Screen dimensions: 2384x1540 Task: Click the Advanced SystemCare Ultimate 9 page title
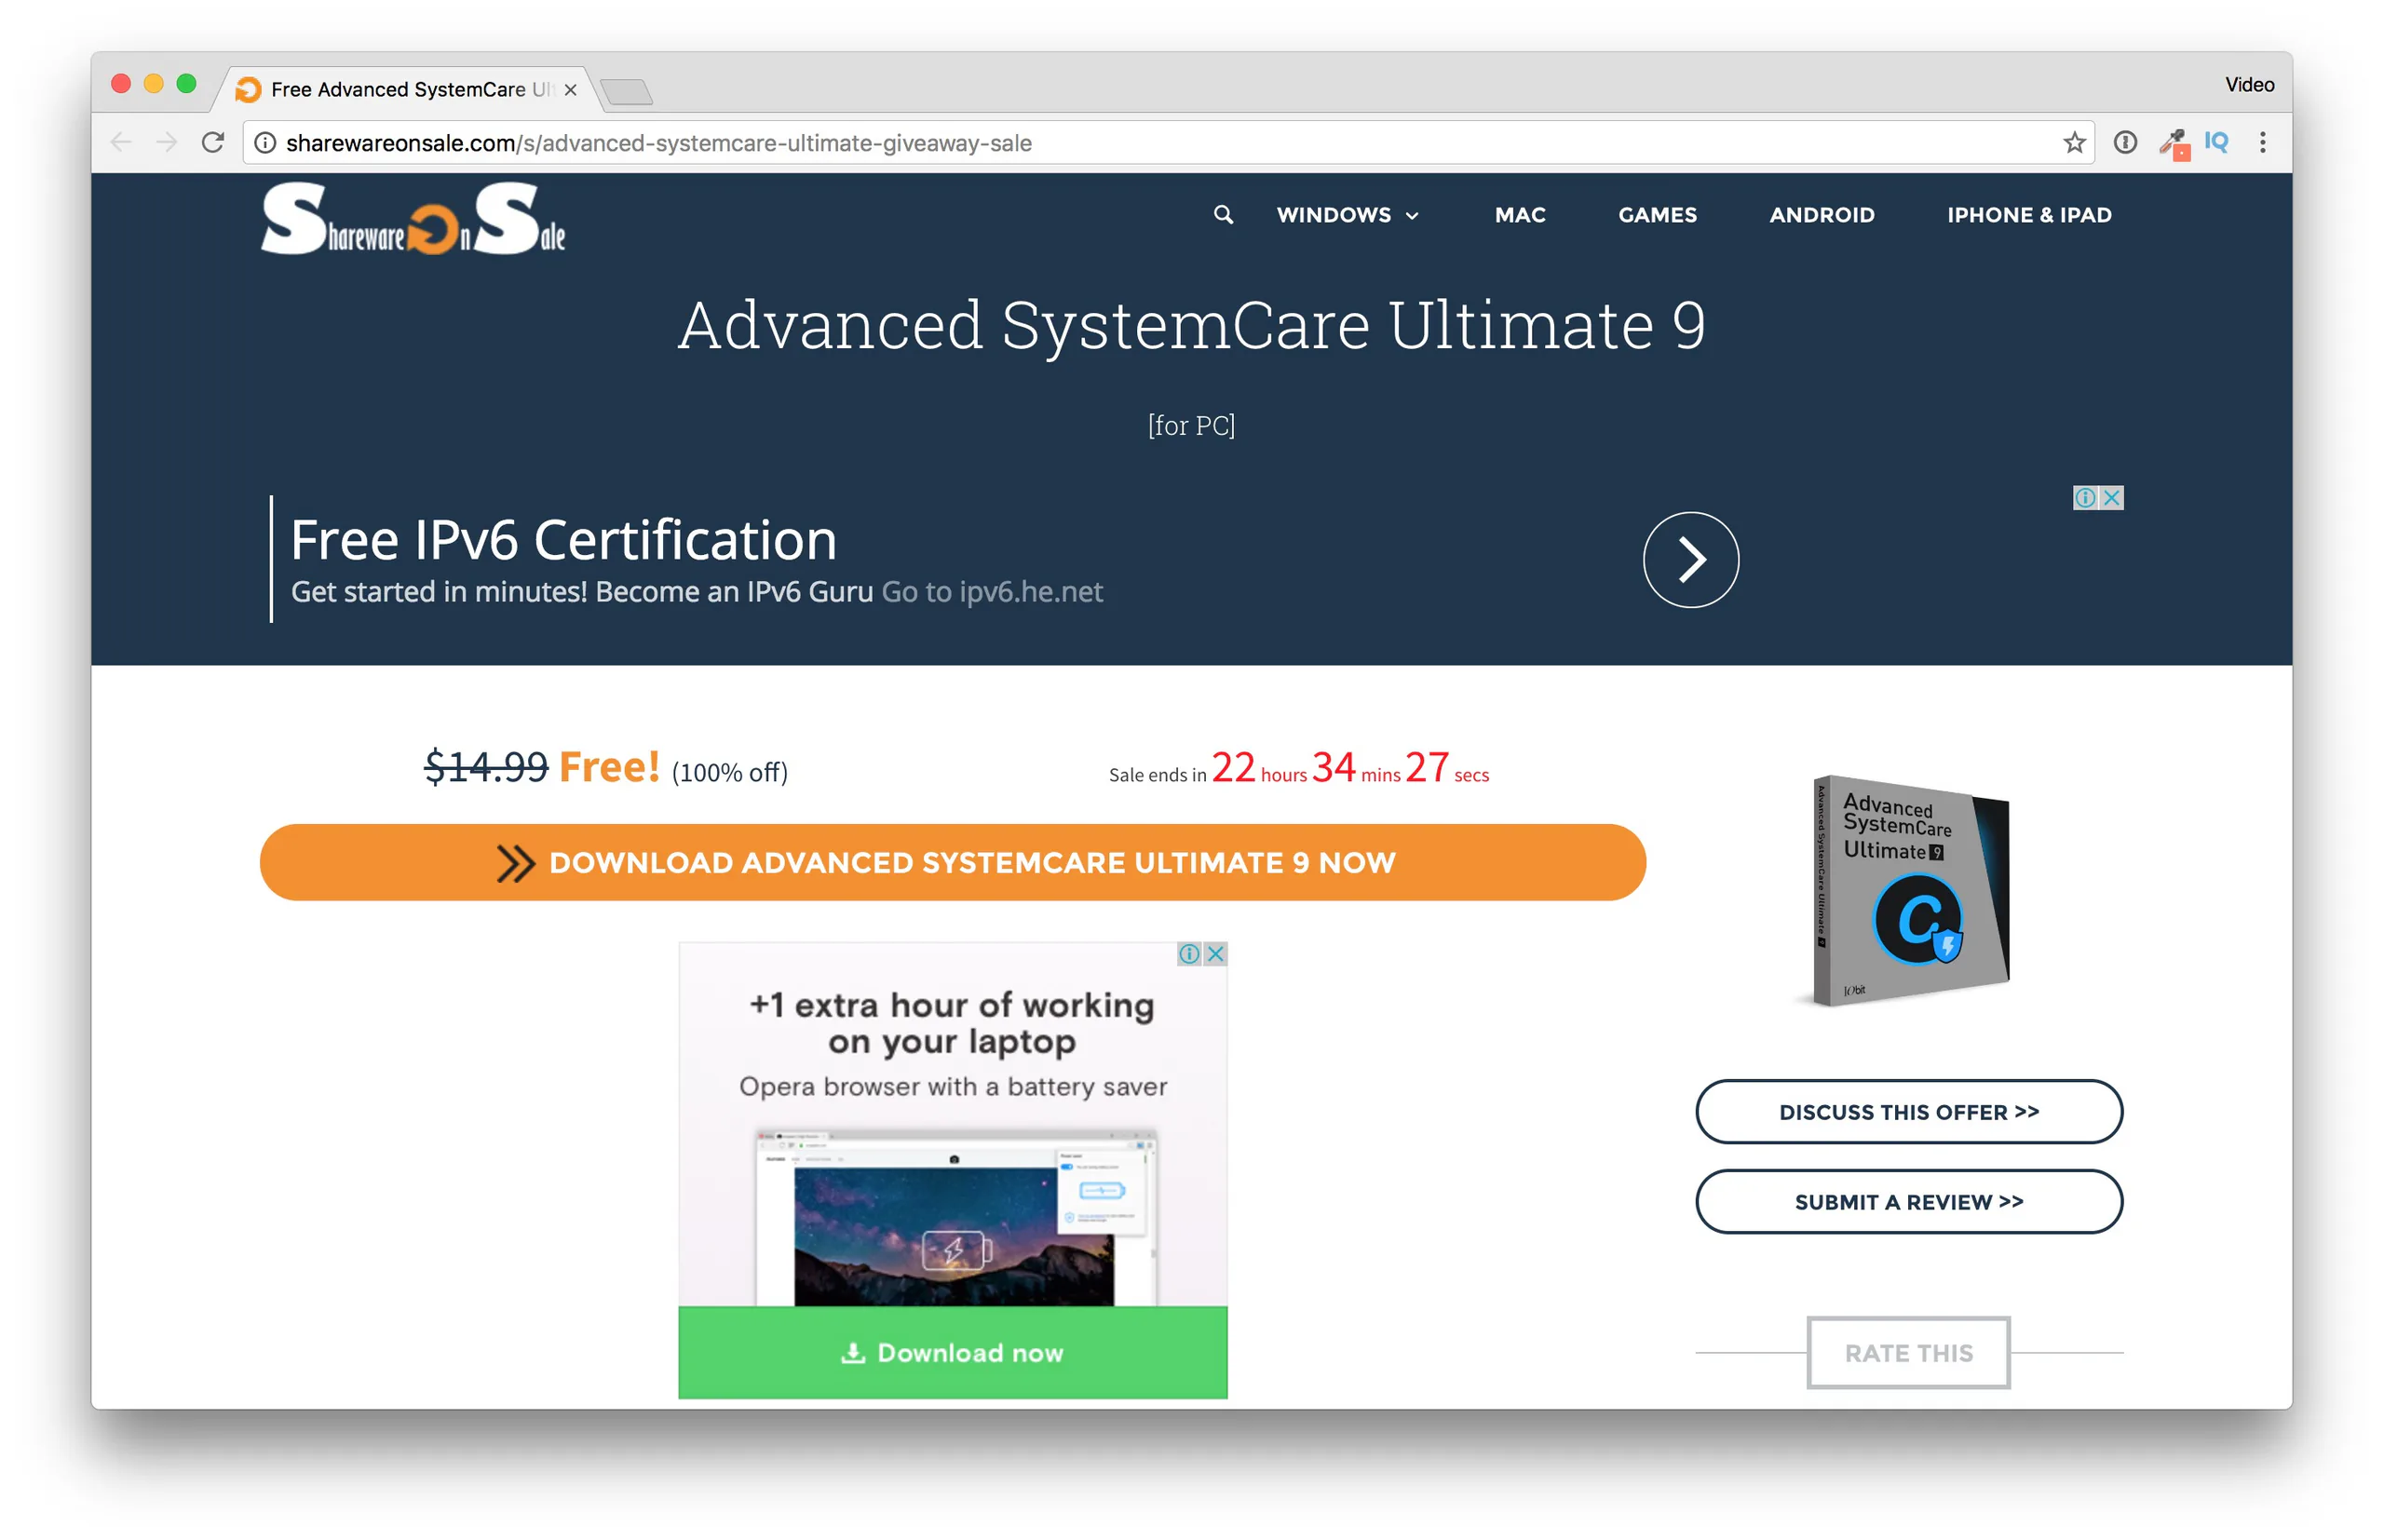1191,326
